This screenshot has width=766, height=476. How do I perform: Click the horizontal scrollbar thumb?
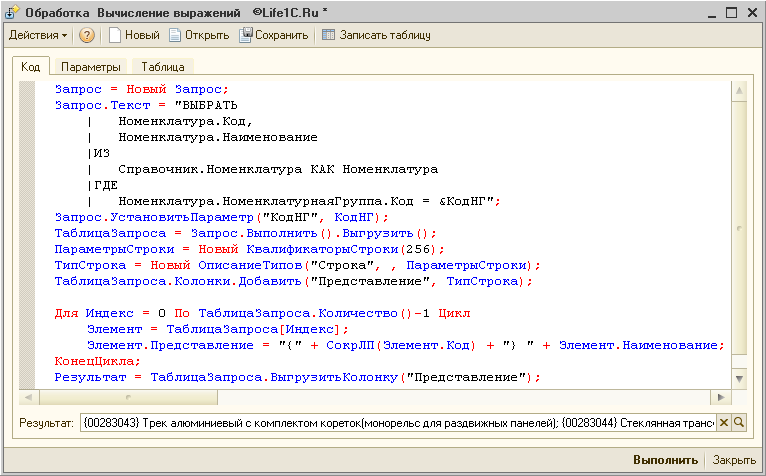[x=128, y=397]
